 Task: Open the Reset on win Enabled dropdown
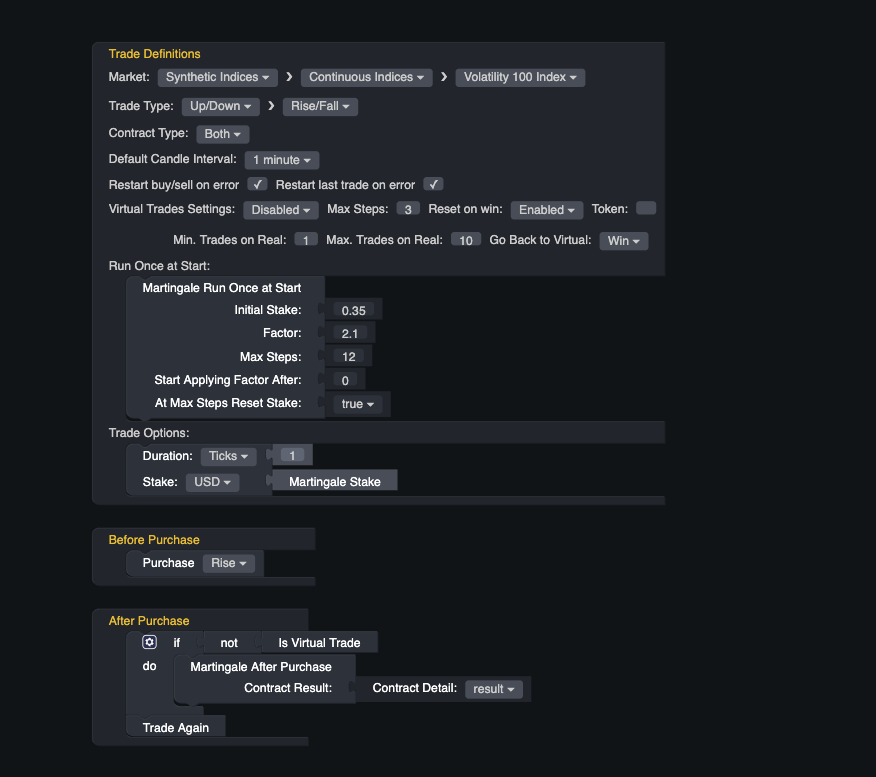(x=546, y=210)
